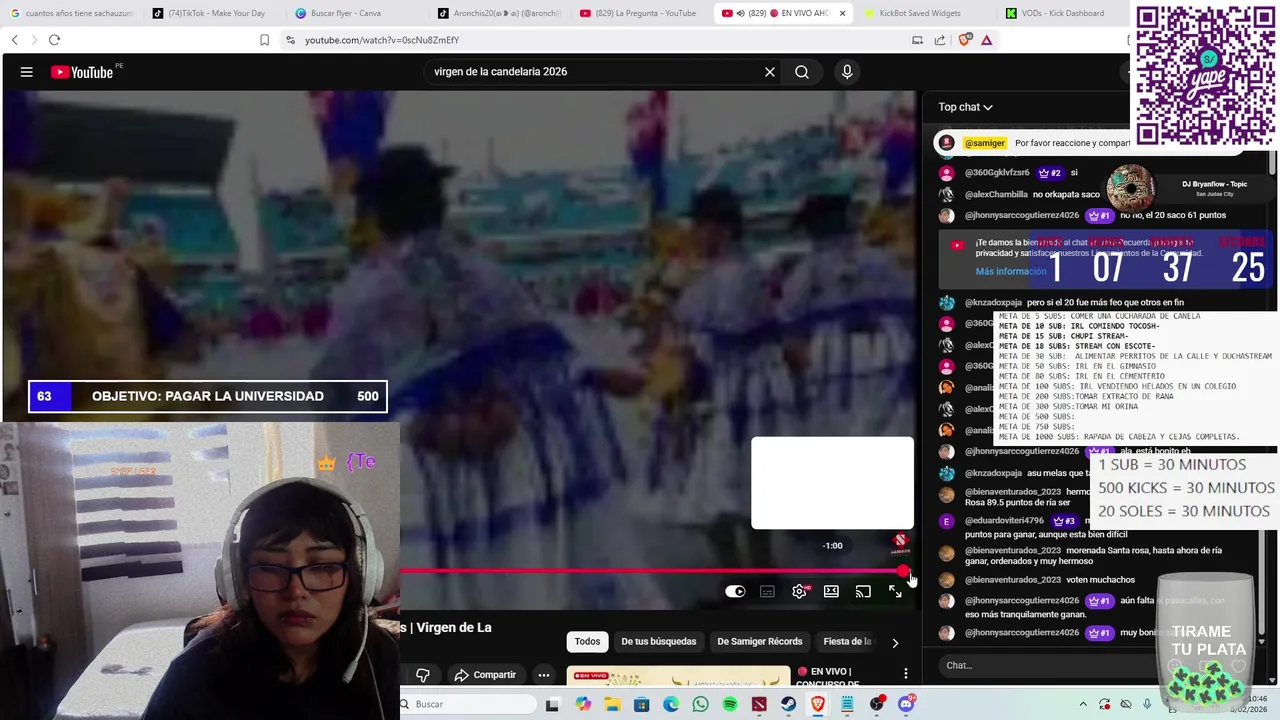Viewport: 1280px width, 720px height.
Task: Toggle subtitles button in video player
Action: click(x=767, y=591)
